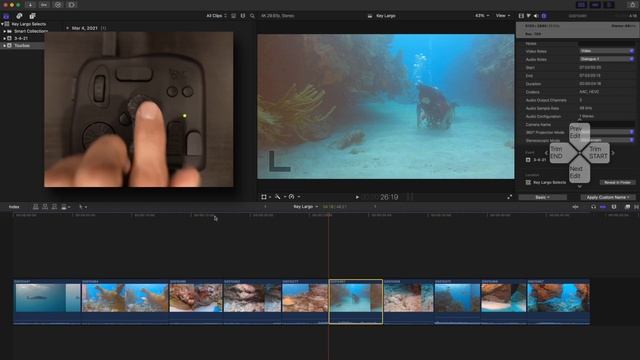Image resolution: width=640 pixels, height=360 pixels.
Task: Click the Connect clip edit icon
Action: click(x=36, y=207)
